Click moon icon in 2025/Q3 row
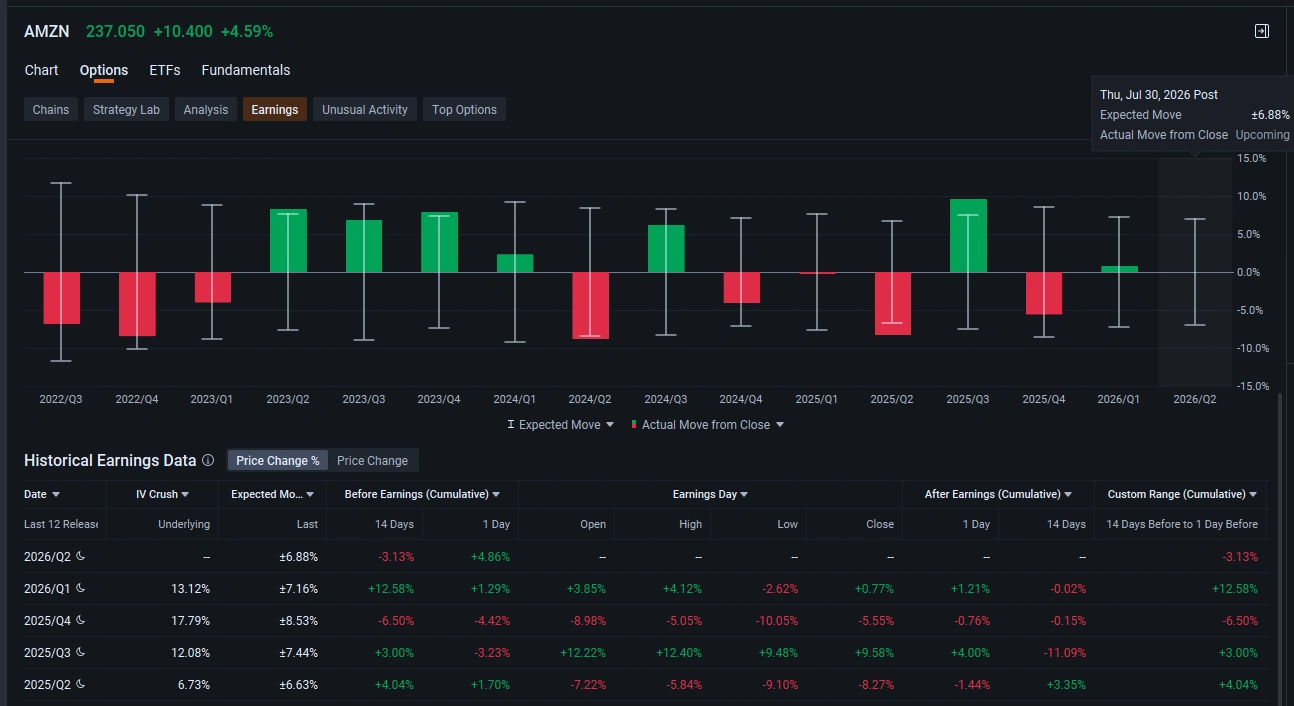The image size is (1294, 706). tap(80, 652)
